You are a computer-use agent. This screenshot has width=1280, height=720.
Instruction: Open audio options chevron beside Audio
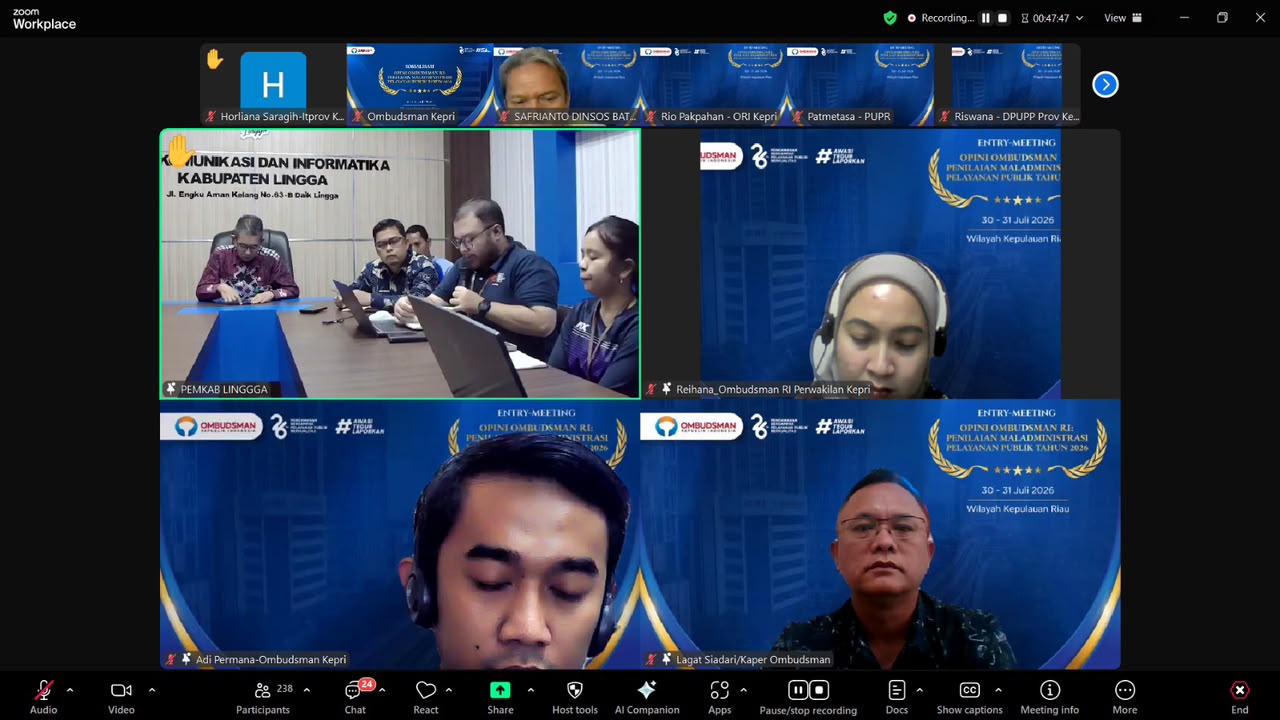click(70, 690)
